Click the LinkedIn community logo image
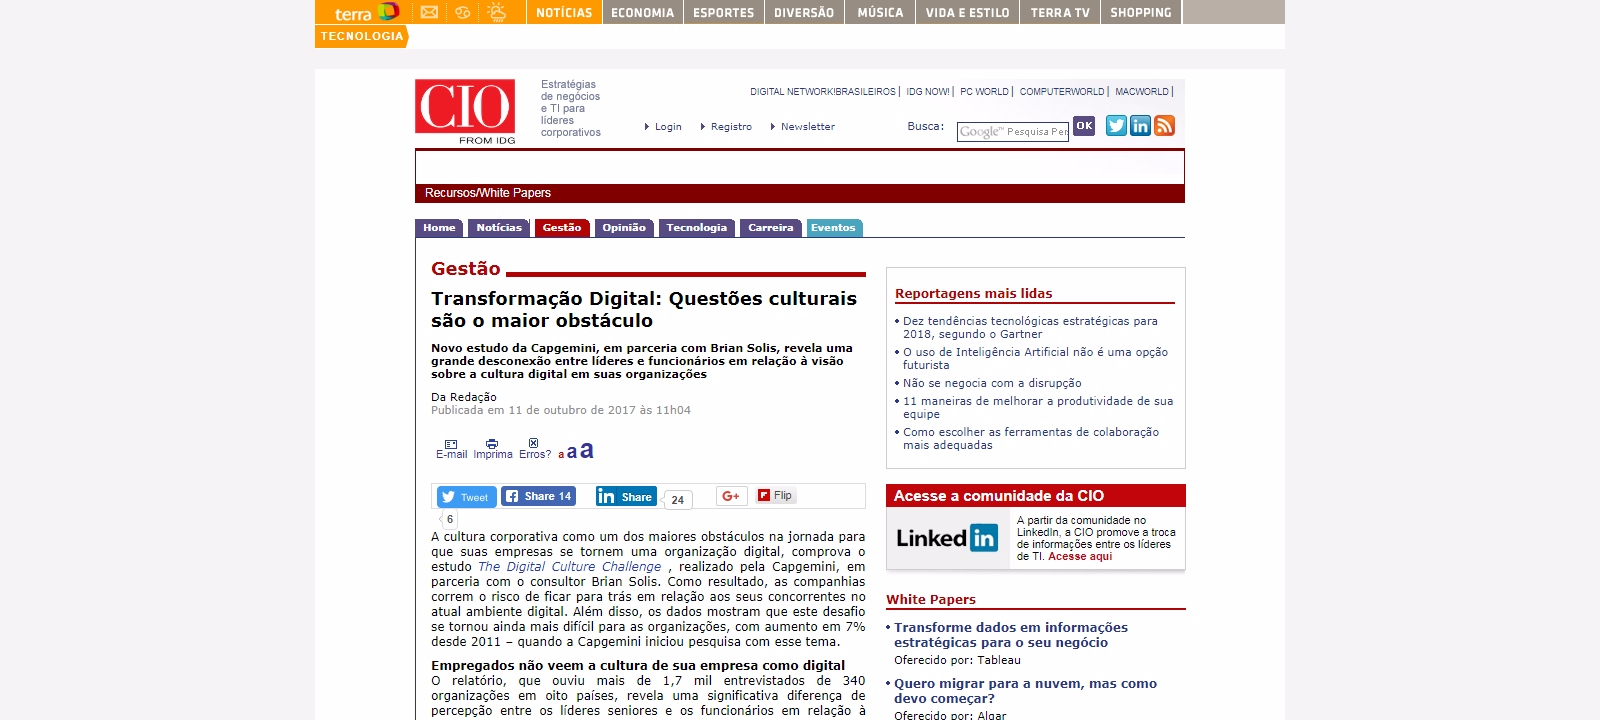The height and width of the screenshot is (720, 1600). pyautogui.click(x=947, y=538)
